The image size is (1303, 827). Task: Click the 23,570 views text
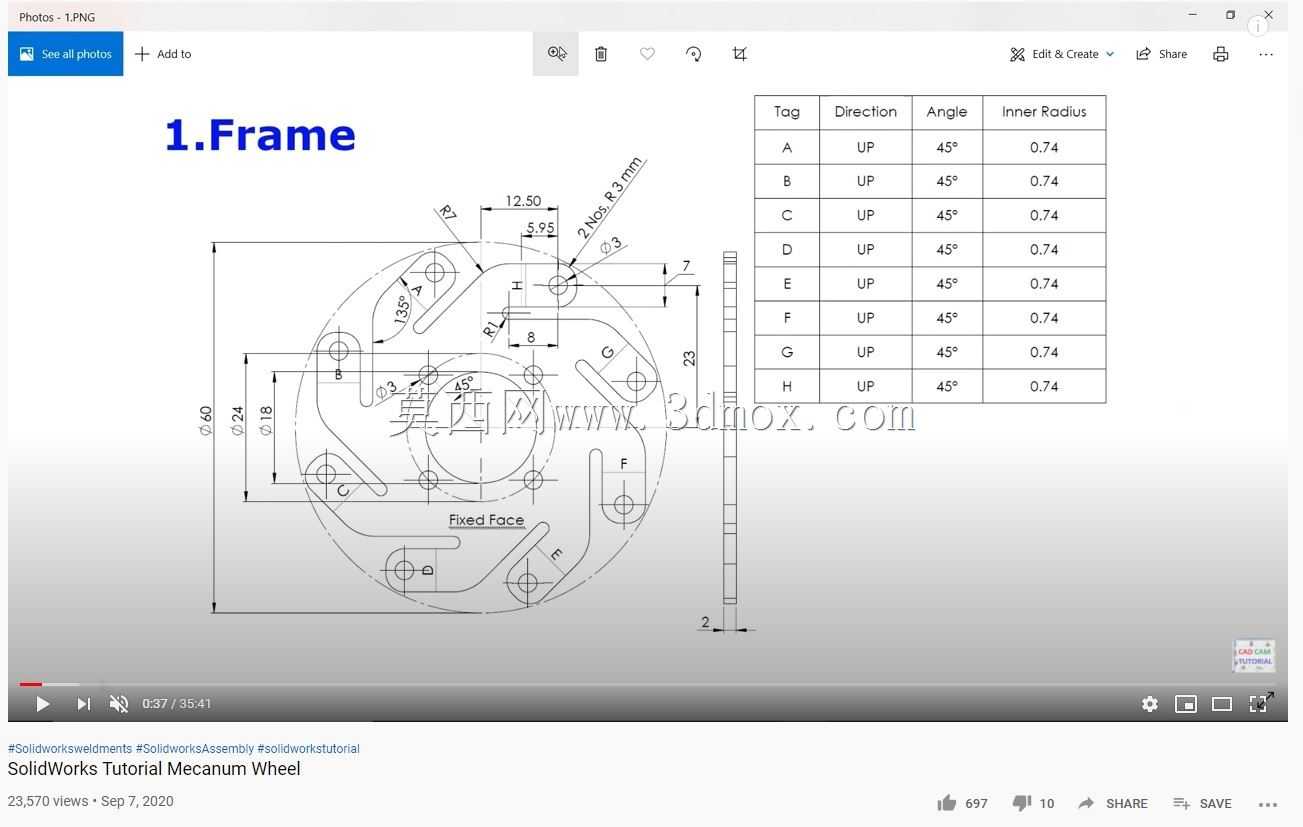coord(48,801)
